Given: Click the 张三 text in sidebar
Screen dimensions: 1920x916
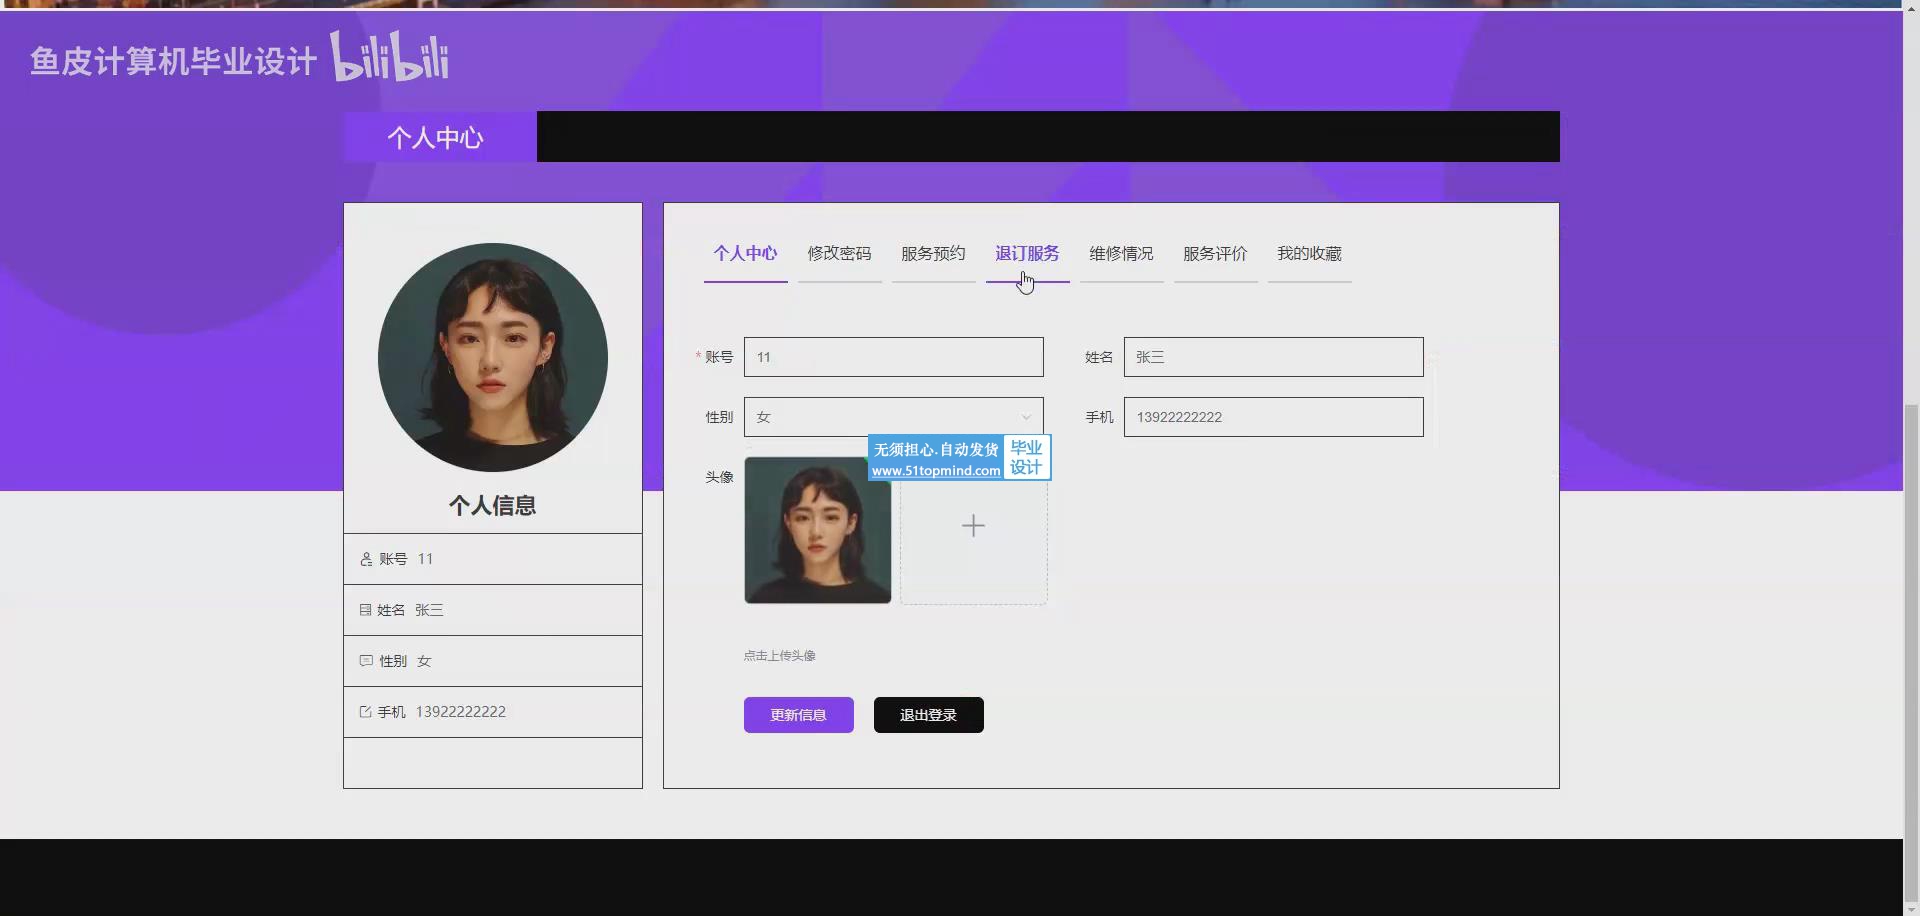Looking at the screenshot, I should click(x=429, y=610).
